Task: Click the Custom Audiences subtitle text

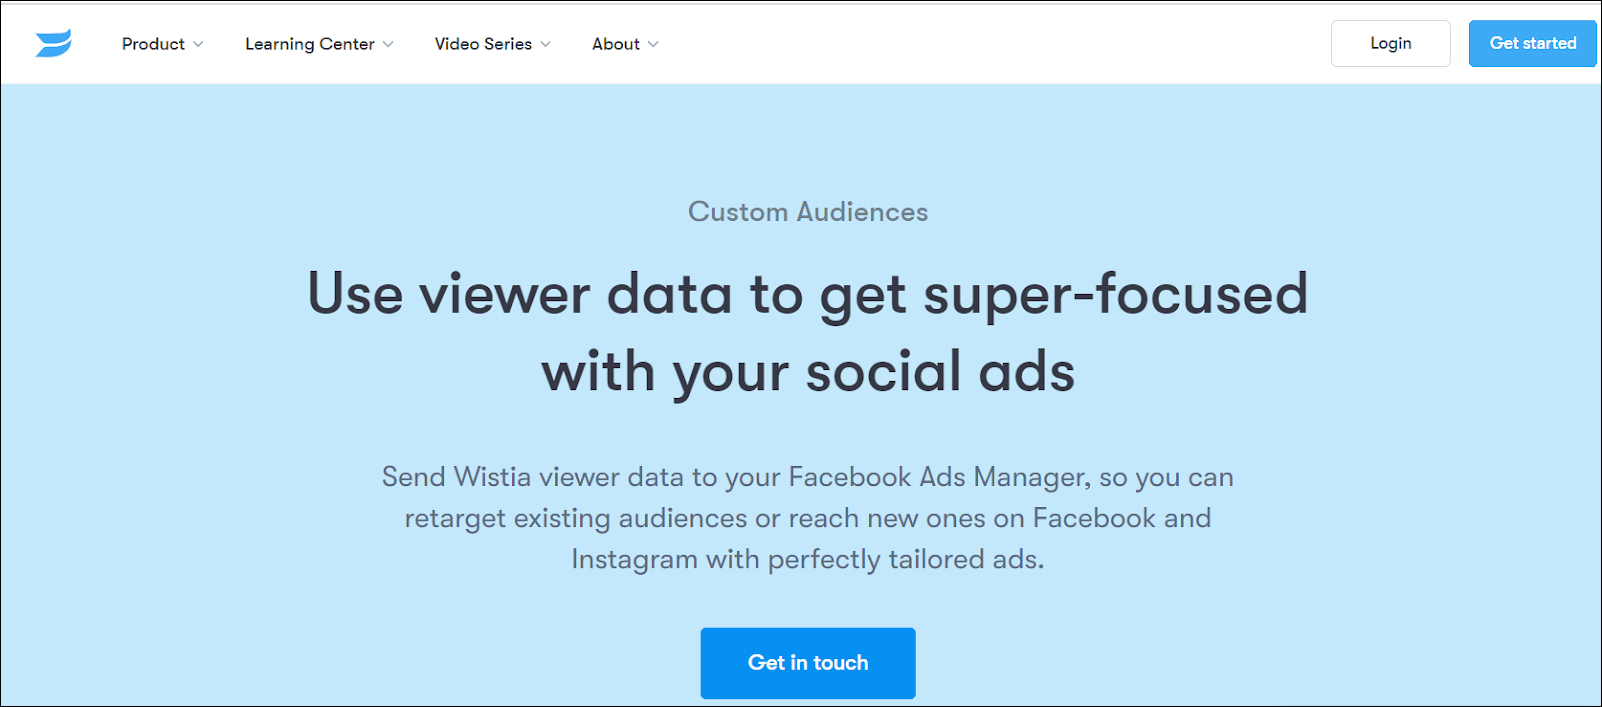Action: 808,212
